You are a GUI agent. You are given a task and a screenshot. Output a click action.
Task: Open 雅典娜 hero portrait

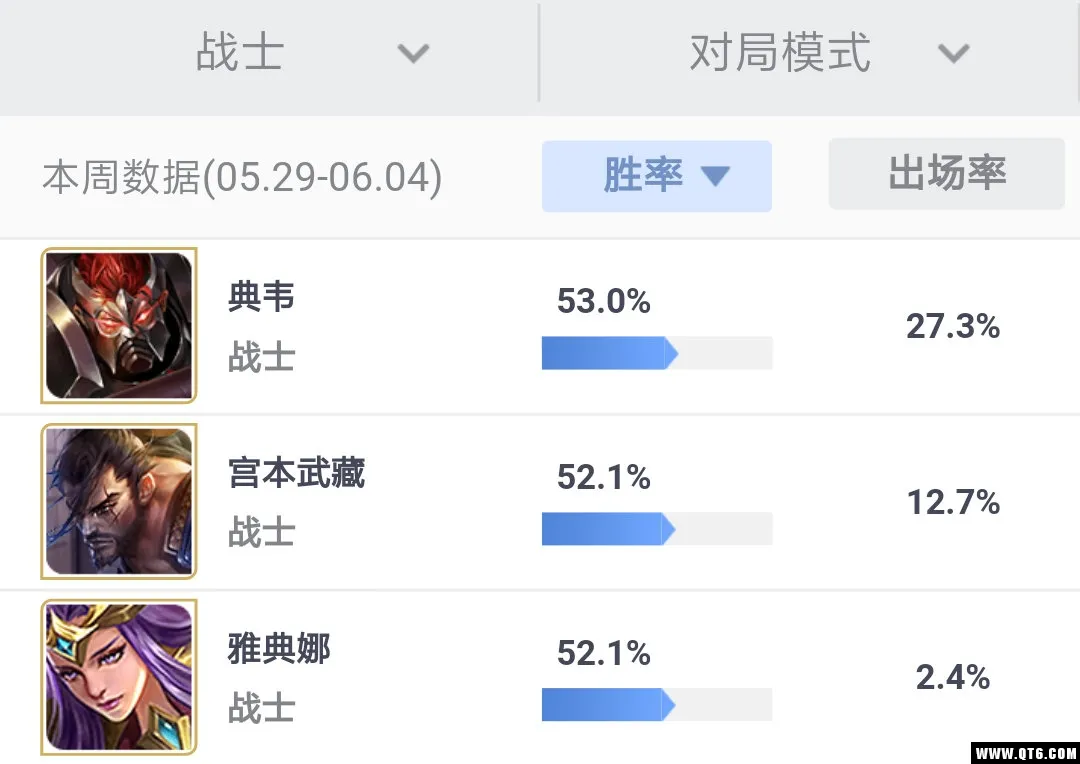point(119,677)
